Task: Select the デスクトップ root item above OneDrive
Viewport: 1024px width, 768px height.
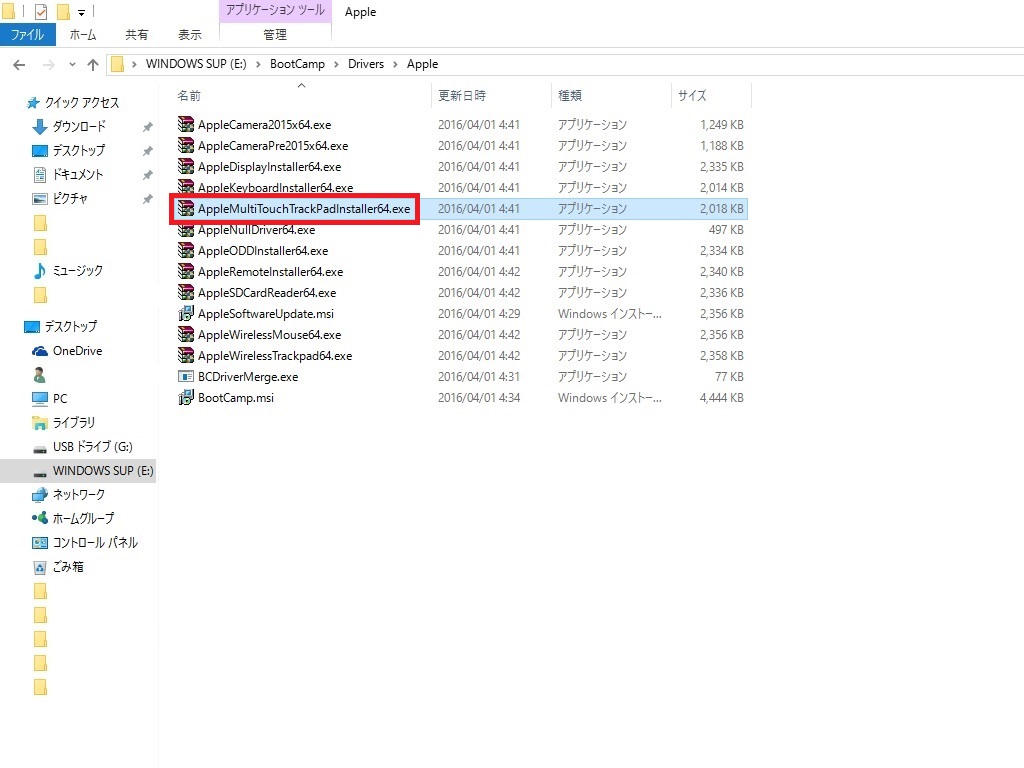Action: 71,327
